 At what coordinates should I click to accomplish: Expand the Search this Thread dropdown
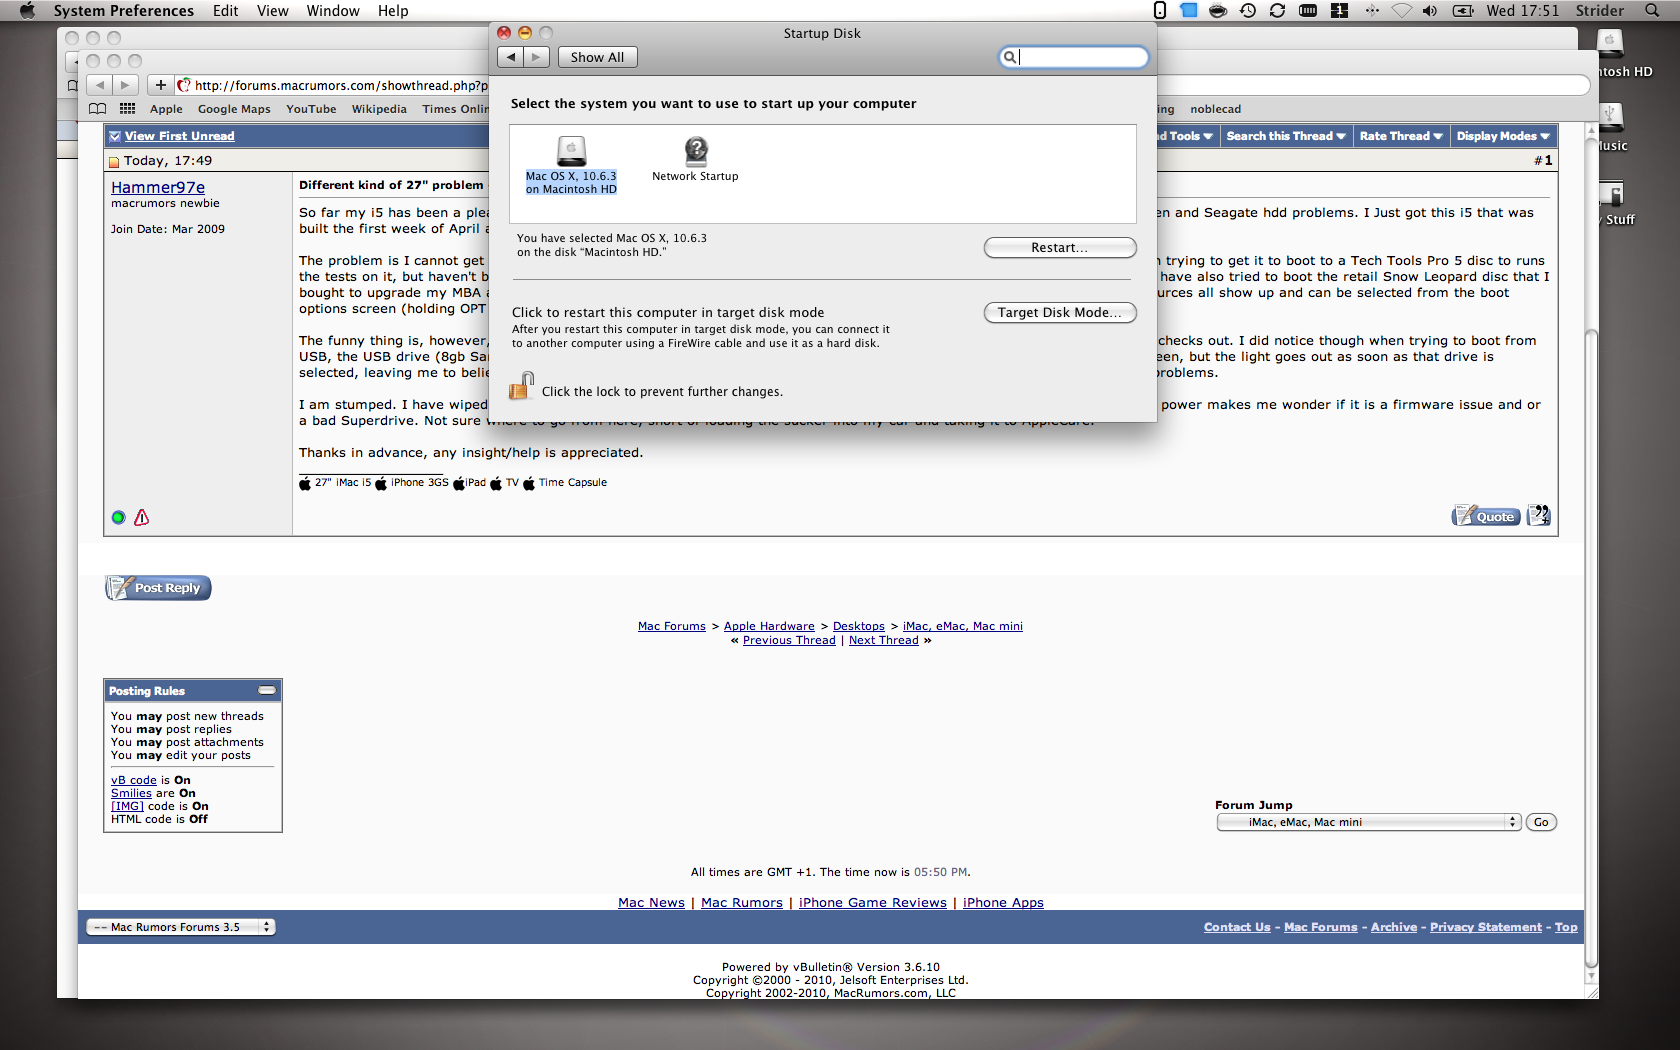click(x=1285, y=136)
